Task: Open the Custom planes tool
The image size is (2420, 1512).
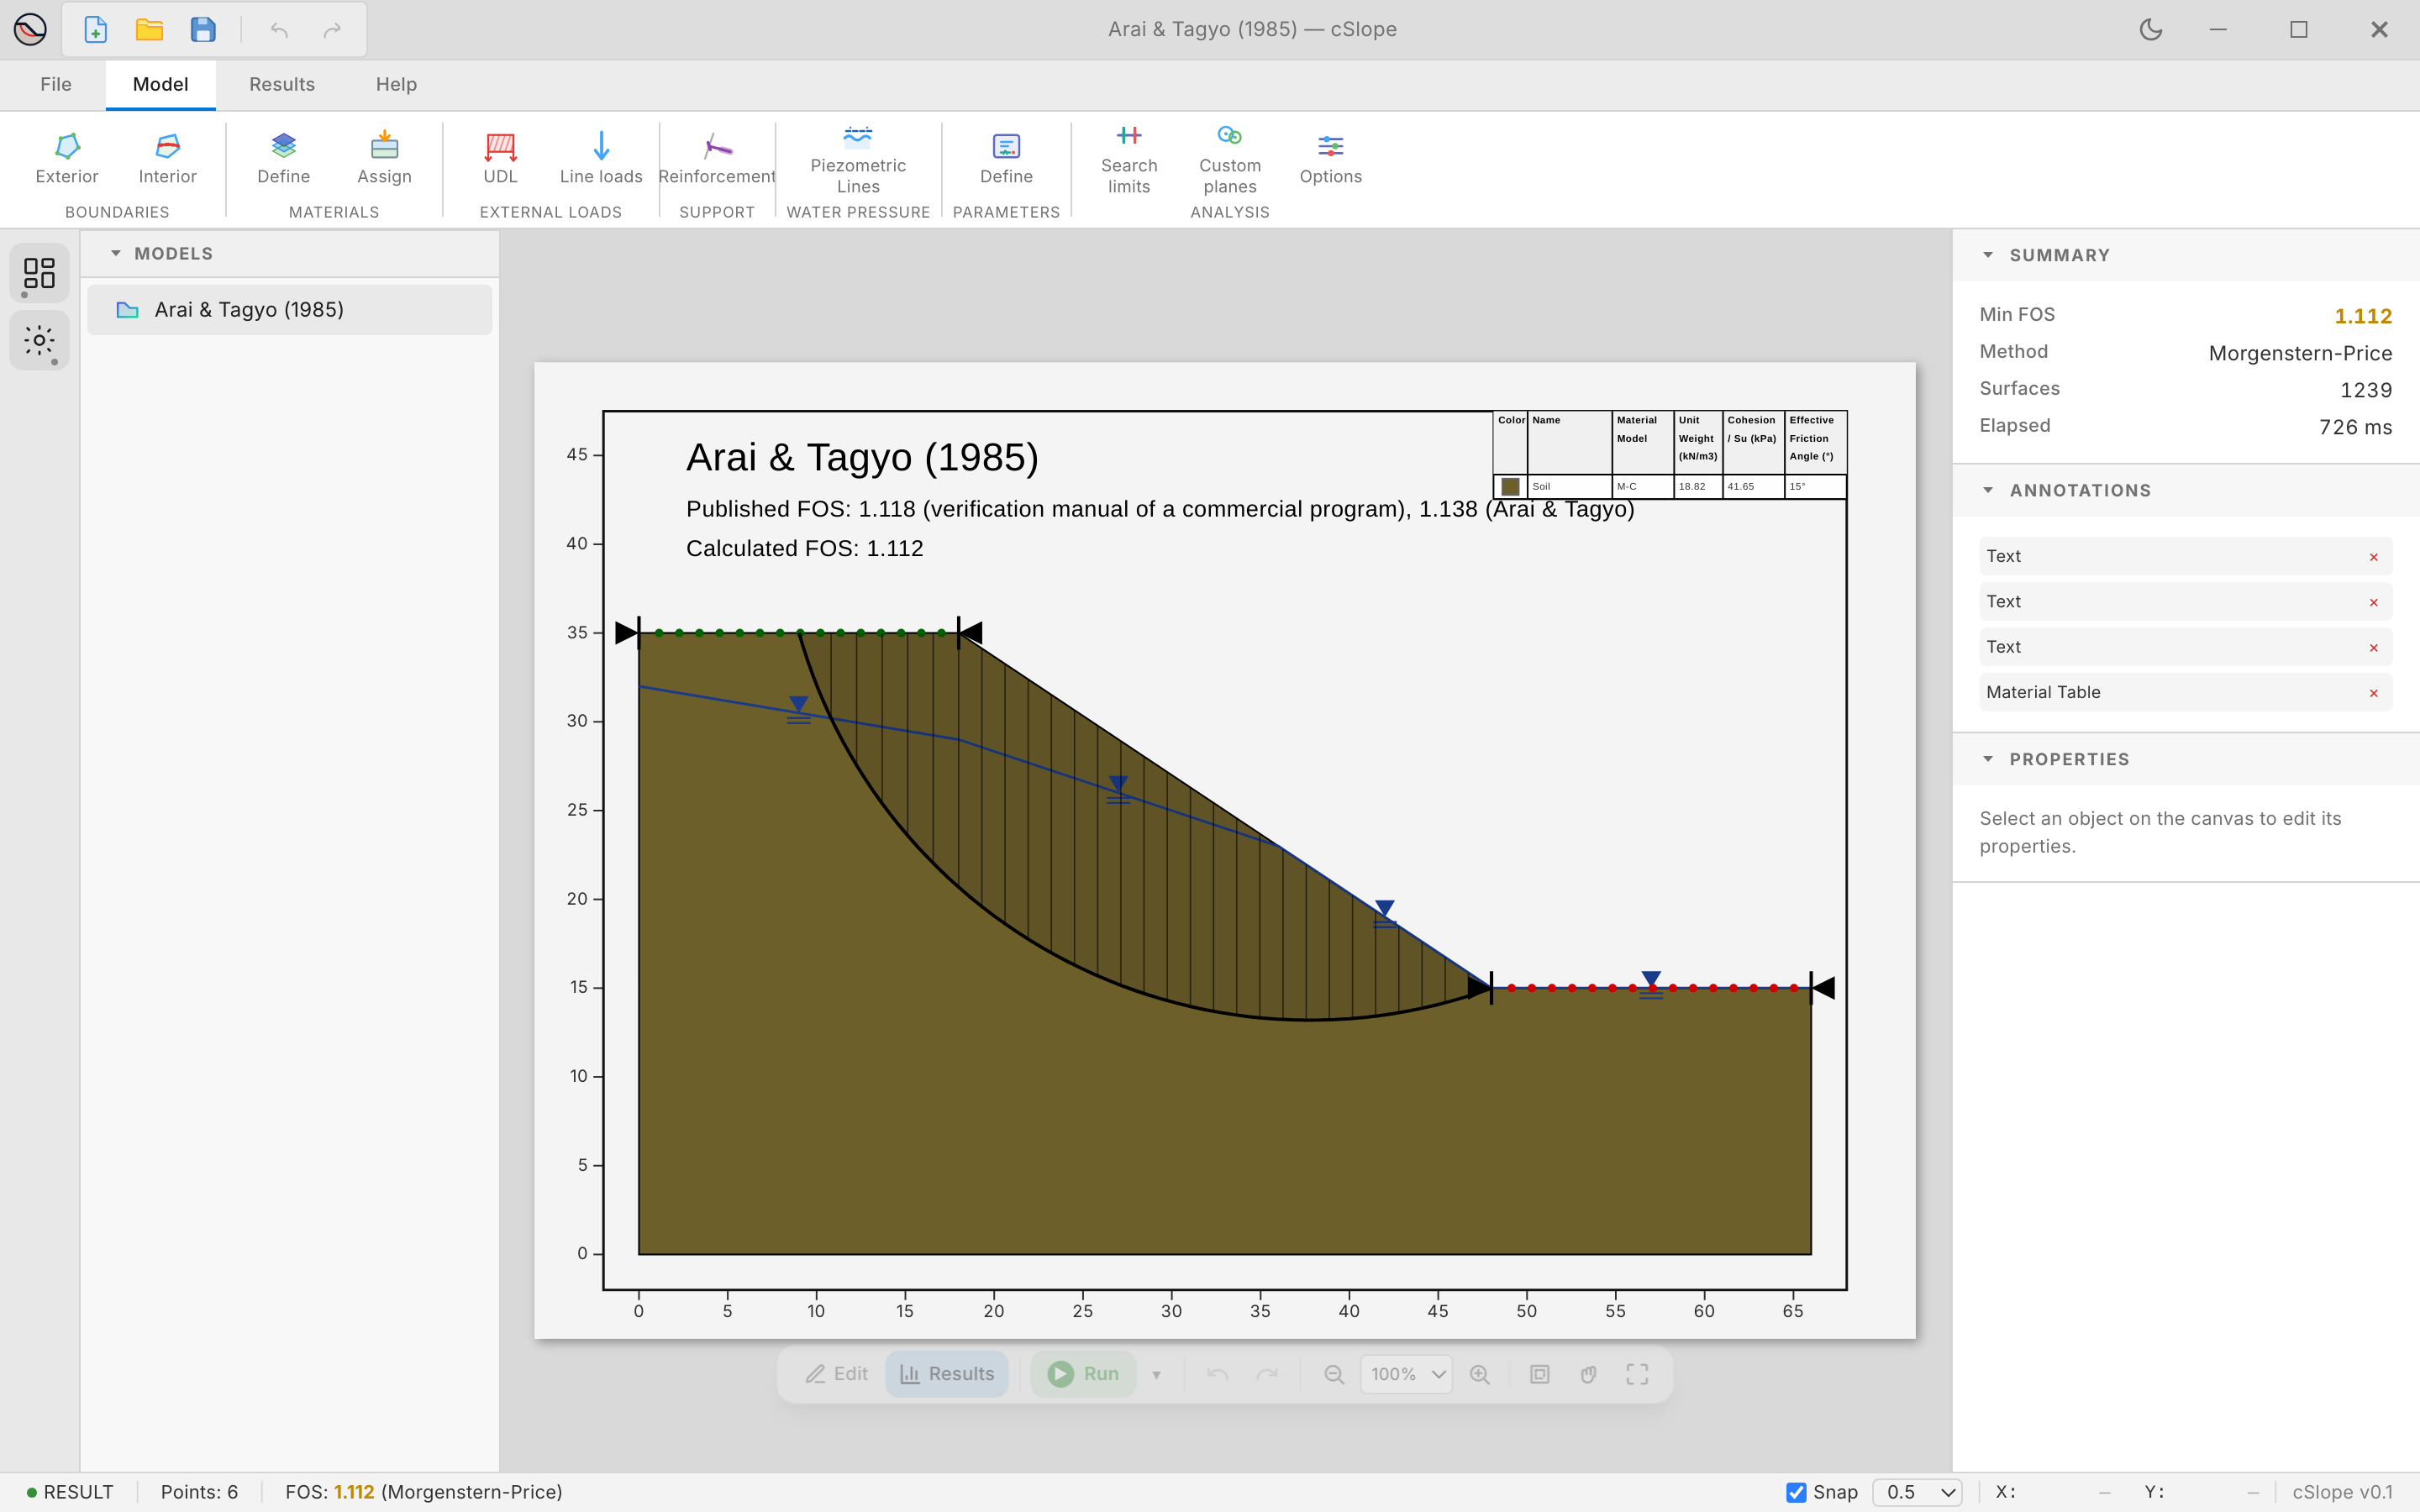Action: point(1230,159)
